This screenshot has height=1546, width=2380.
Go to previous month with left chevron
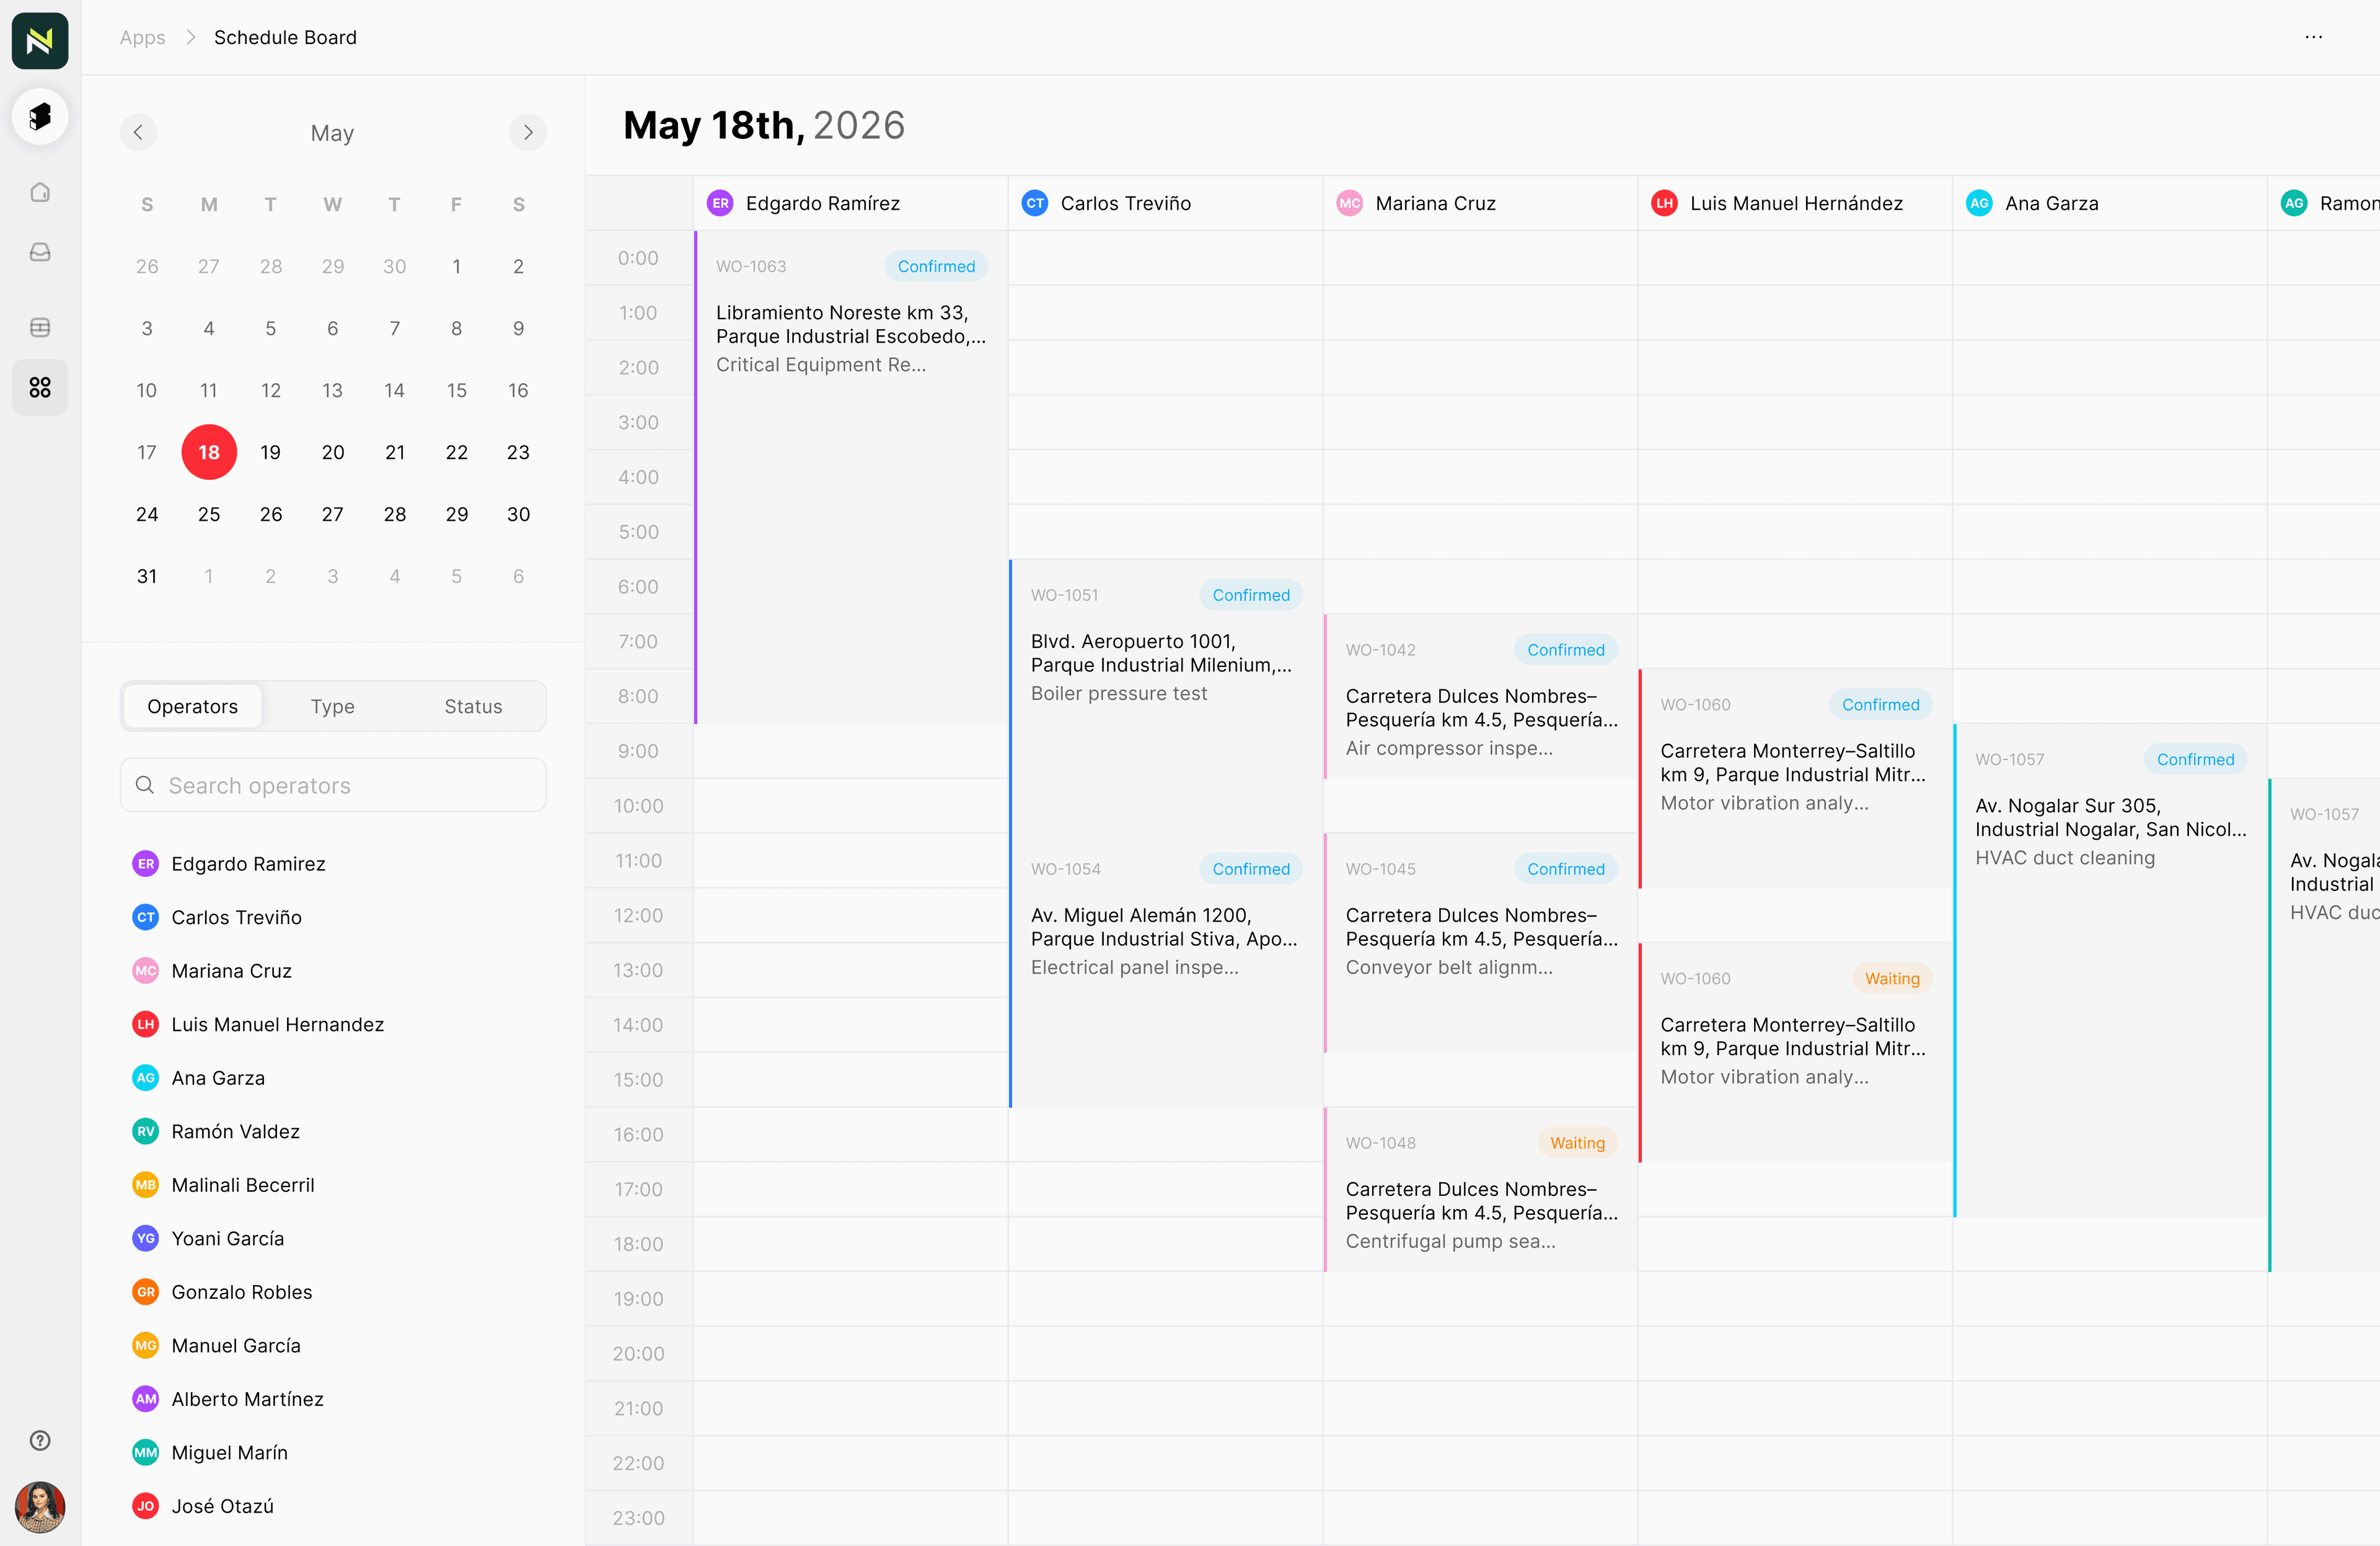click(138, 132)
